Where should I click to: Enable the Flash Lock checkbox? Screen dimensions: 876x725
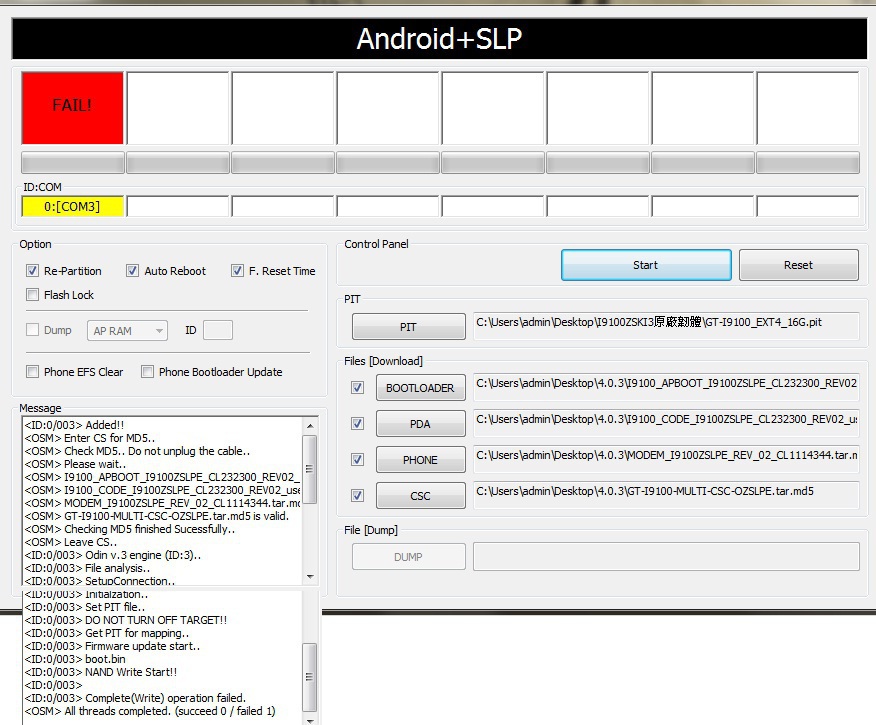32,294
